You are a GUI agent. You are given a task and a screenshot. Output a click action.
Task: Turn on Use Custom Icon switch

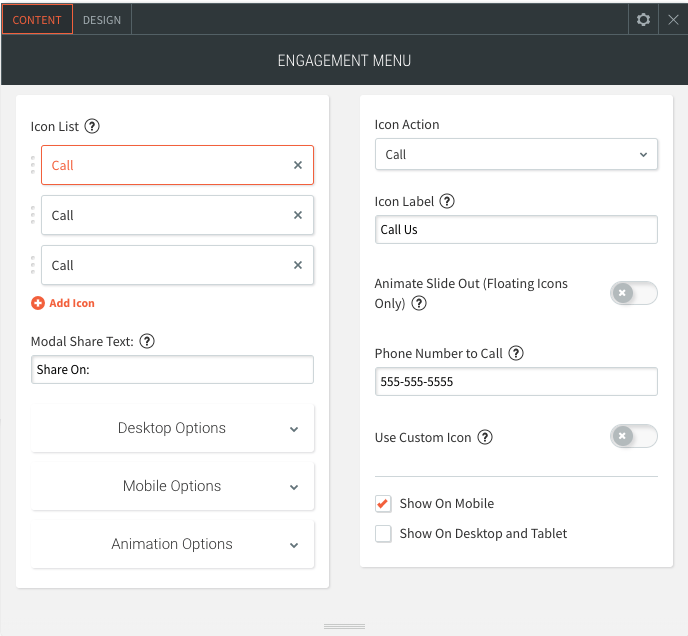(x=633, y=436)
